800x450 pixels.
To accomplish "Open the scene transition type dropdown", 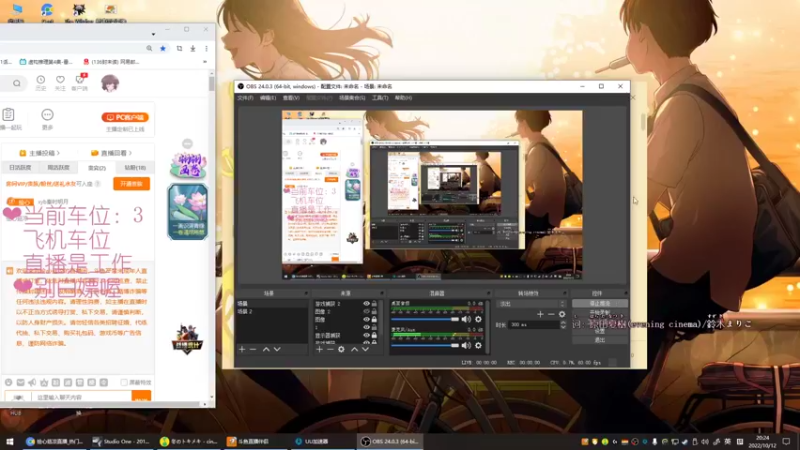I will [x=531, y=304].
